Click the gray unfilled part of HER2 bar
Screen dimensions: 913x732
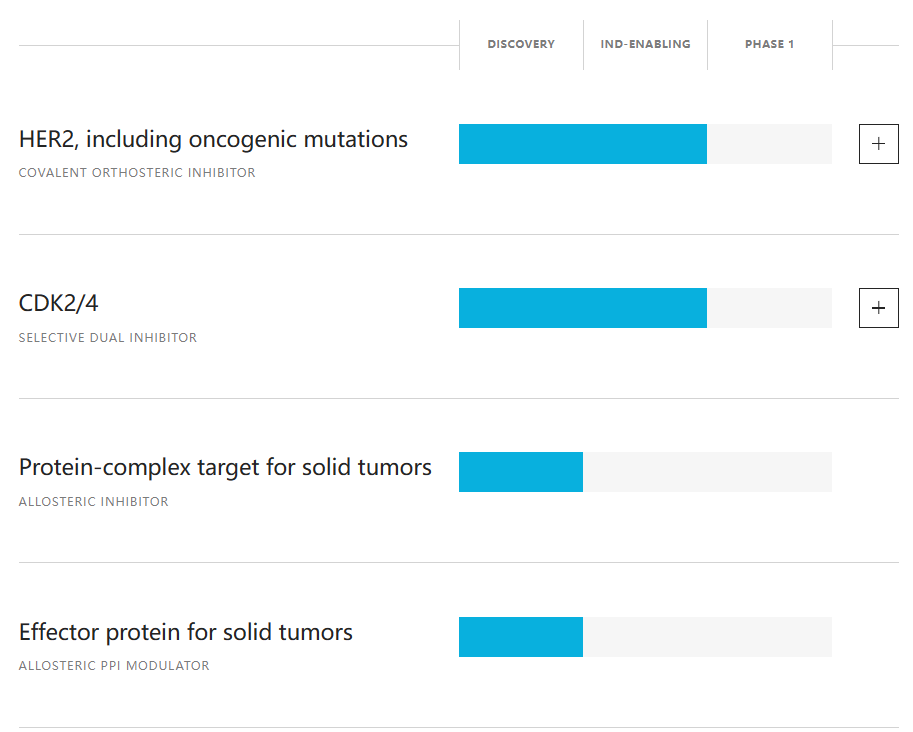click(x=769, y=144)
